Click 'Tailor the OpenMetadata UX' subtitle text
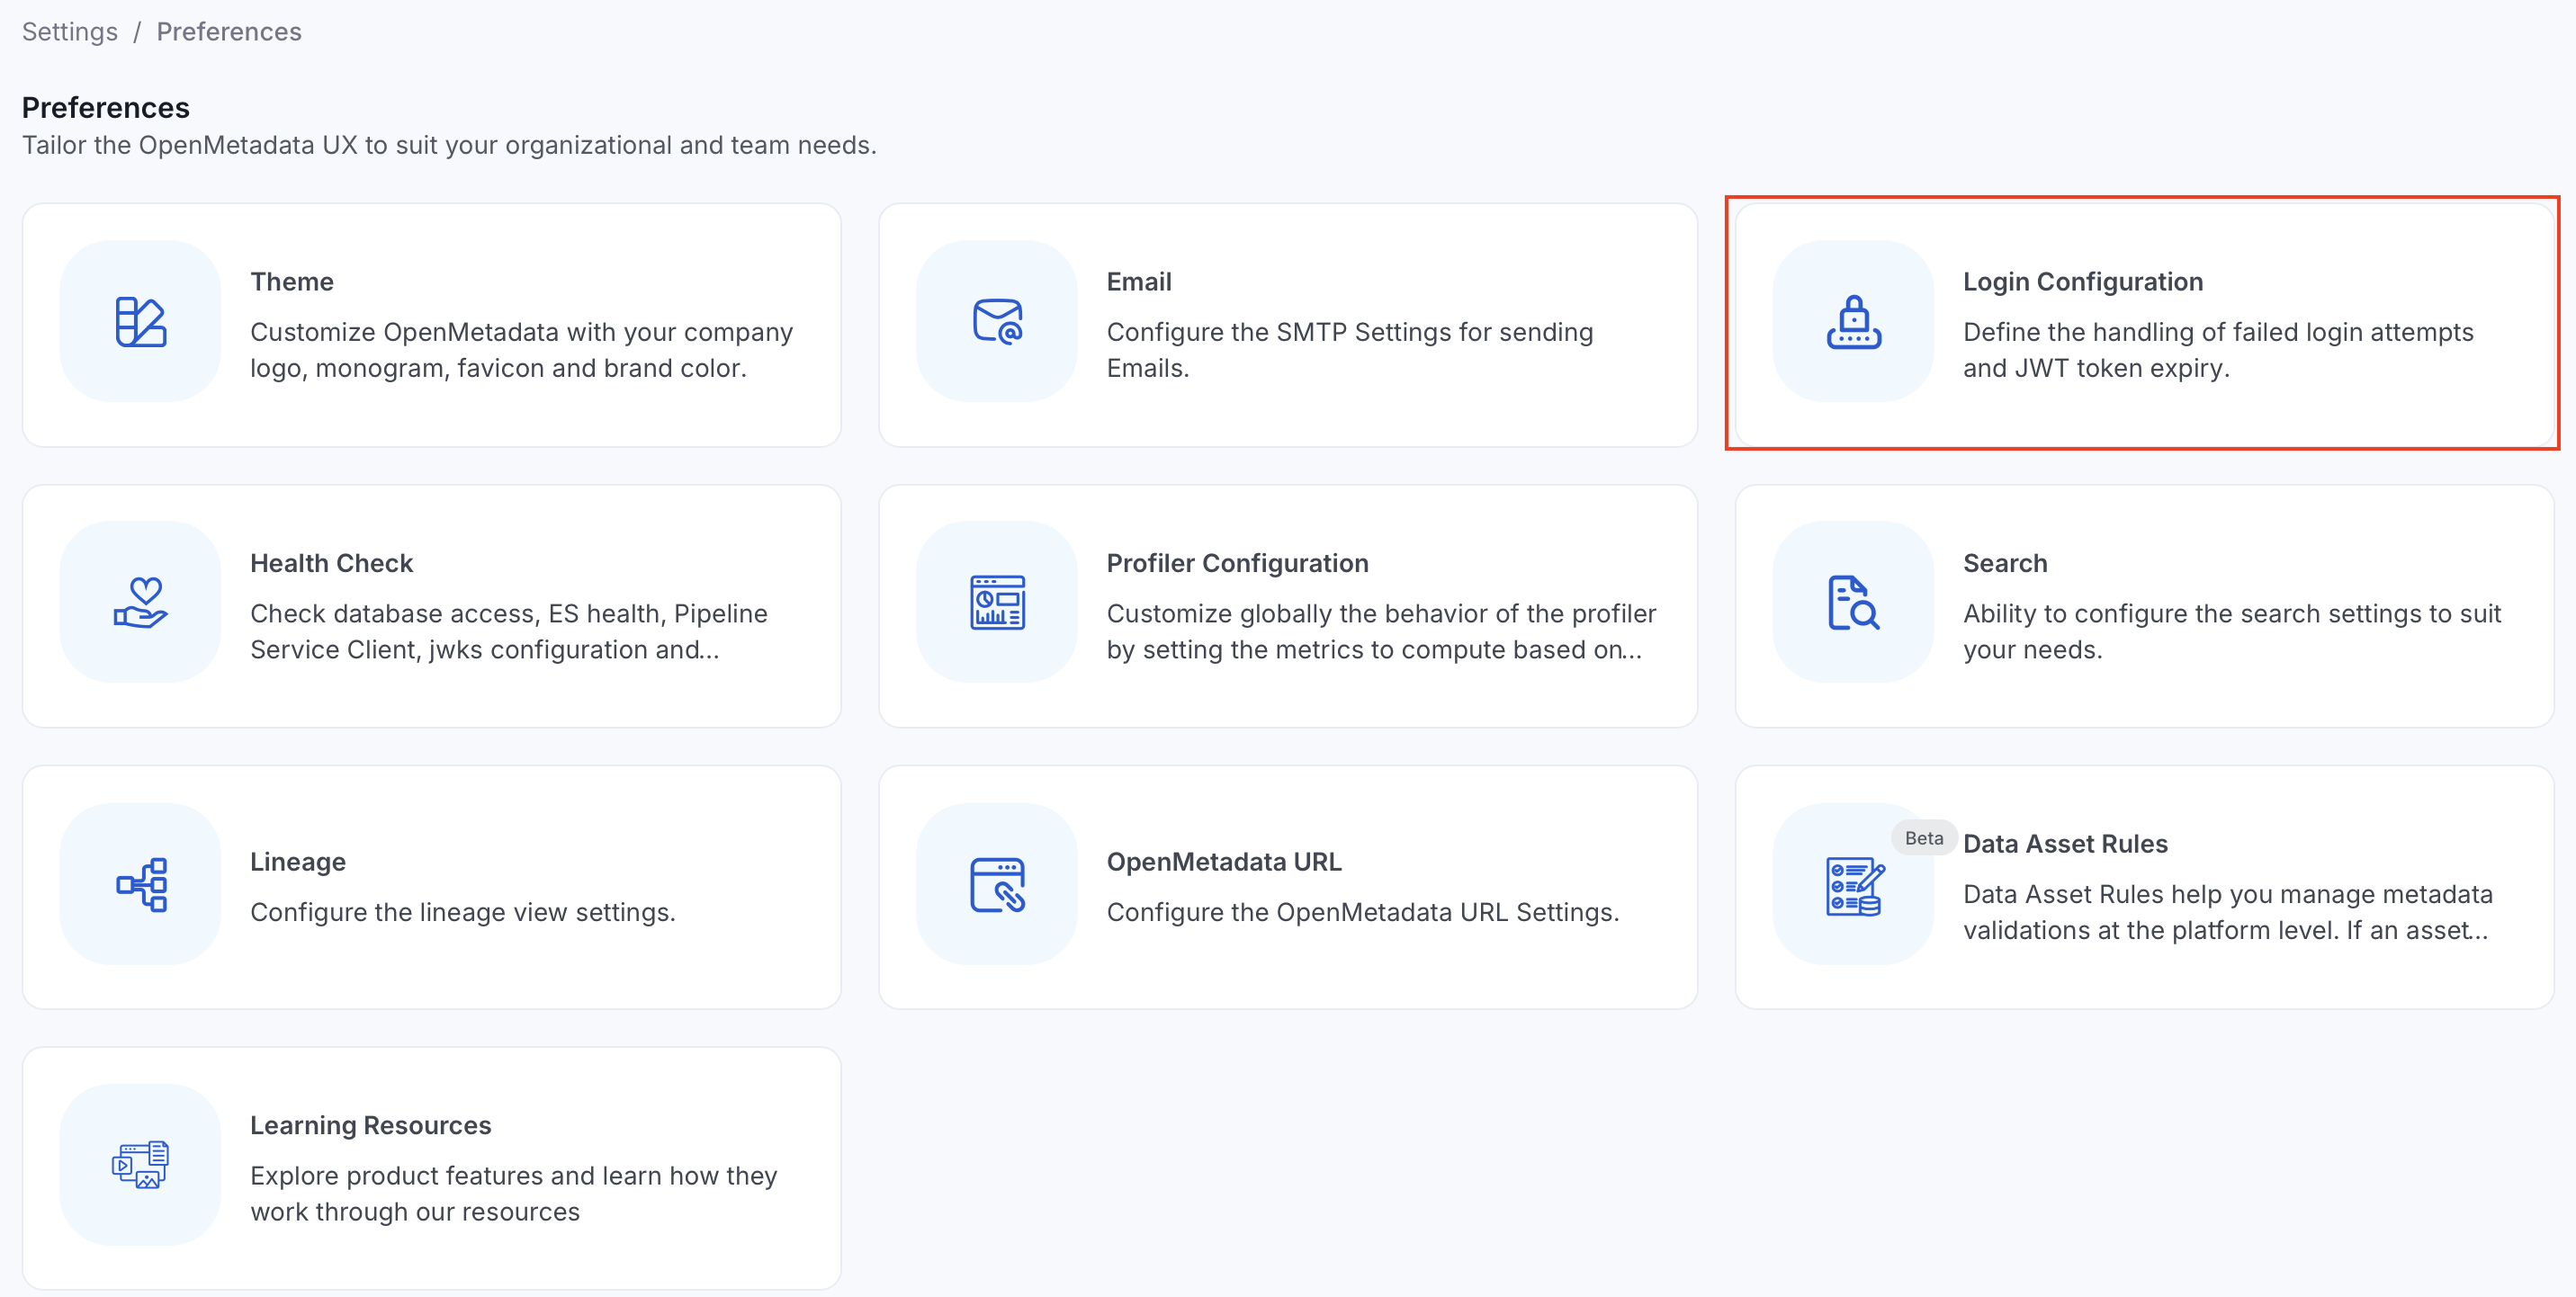The width and height of the screenshot is (2576, 1297). click(449, 146)
